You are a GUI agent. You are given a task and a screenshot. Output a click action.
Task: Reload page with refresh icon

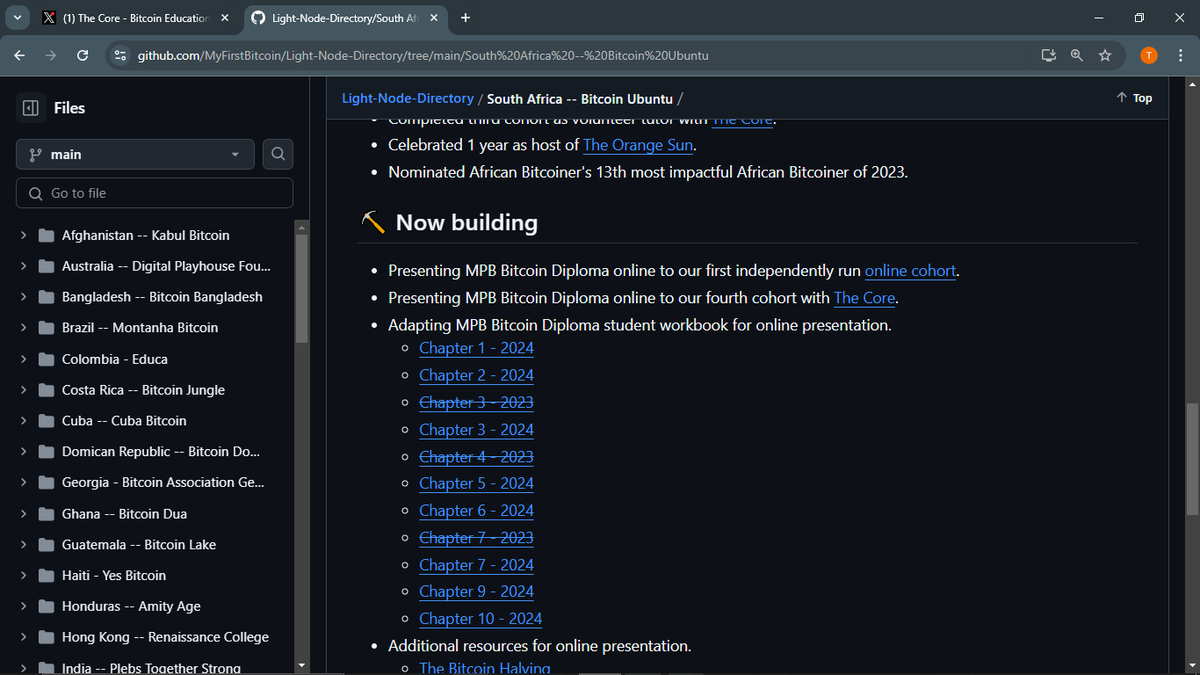pyautogui.click(x=83, y=55)
